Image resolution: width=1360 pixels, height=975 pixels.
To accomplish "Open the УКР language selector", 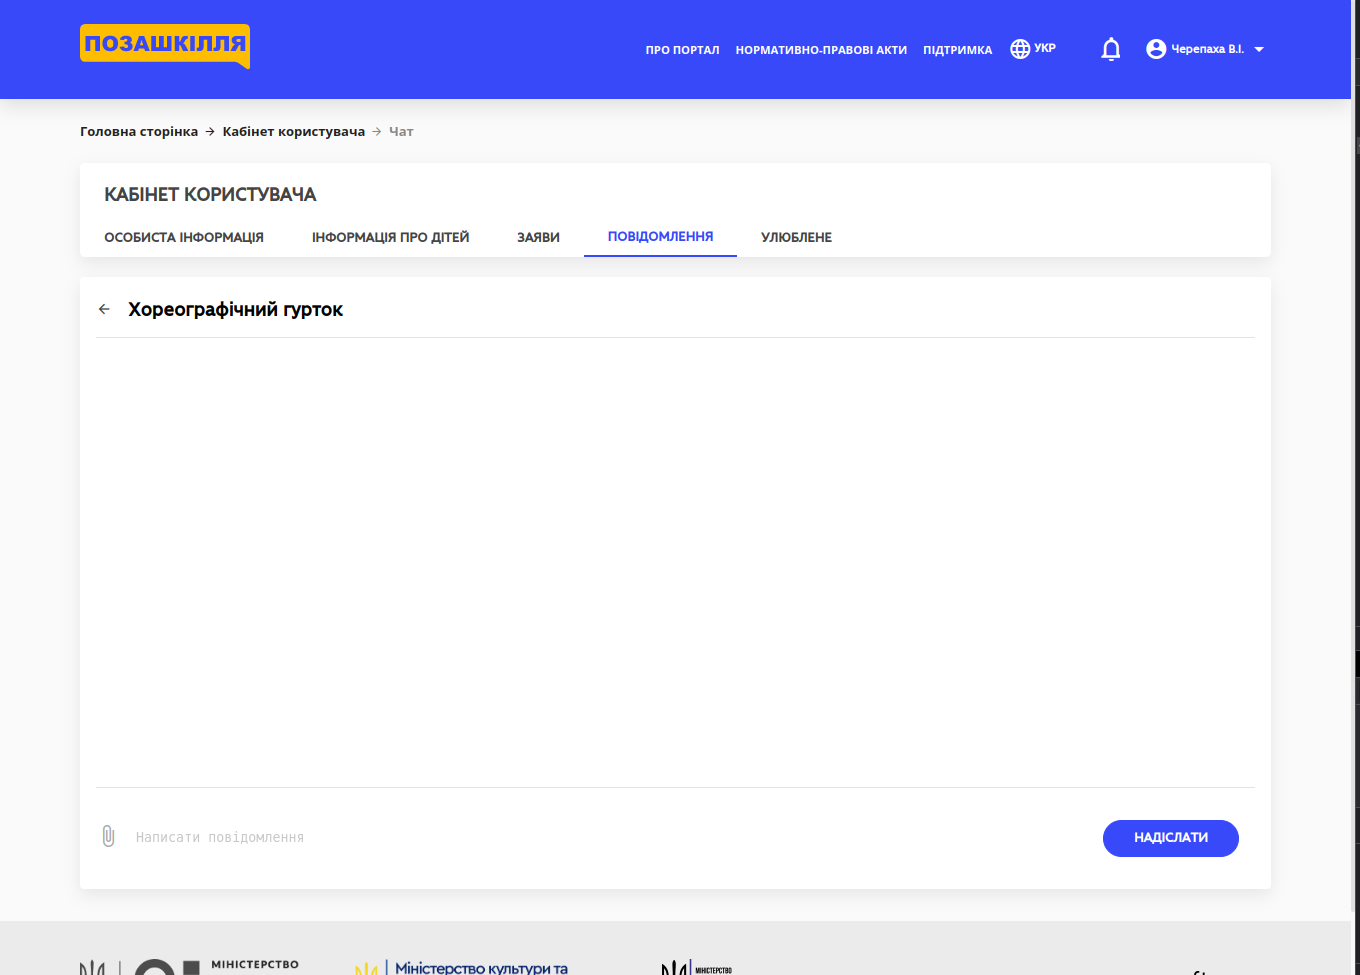I will point(1033,47).
